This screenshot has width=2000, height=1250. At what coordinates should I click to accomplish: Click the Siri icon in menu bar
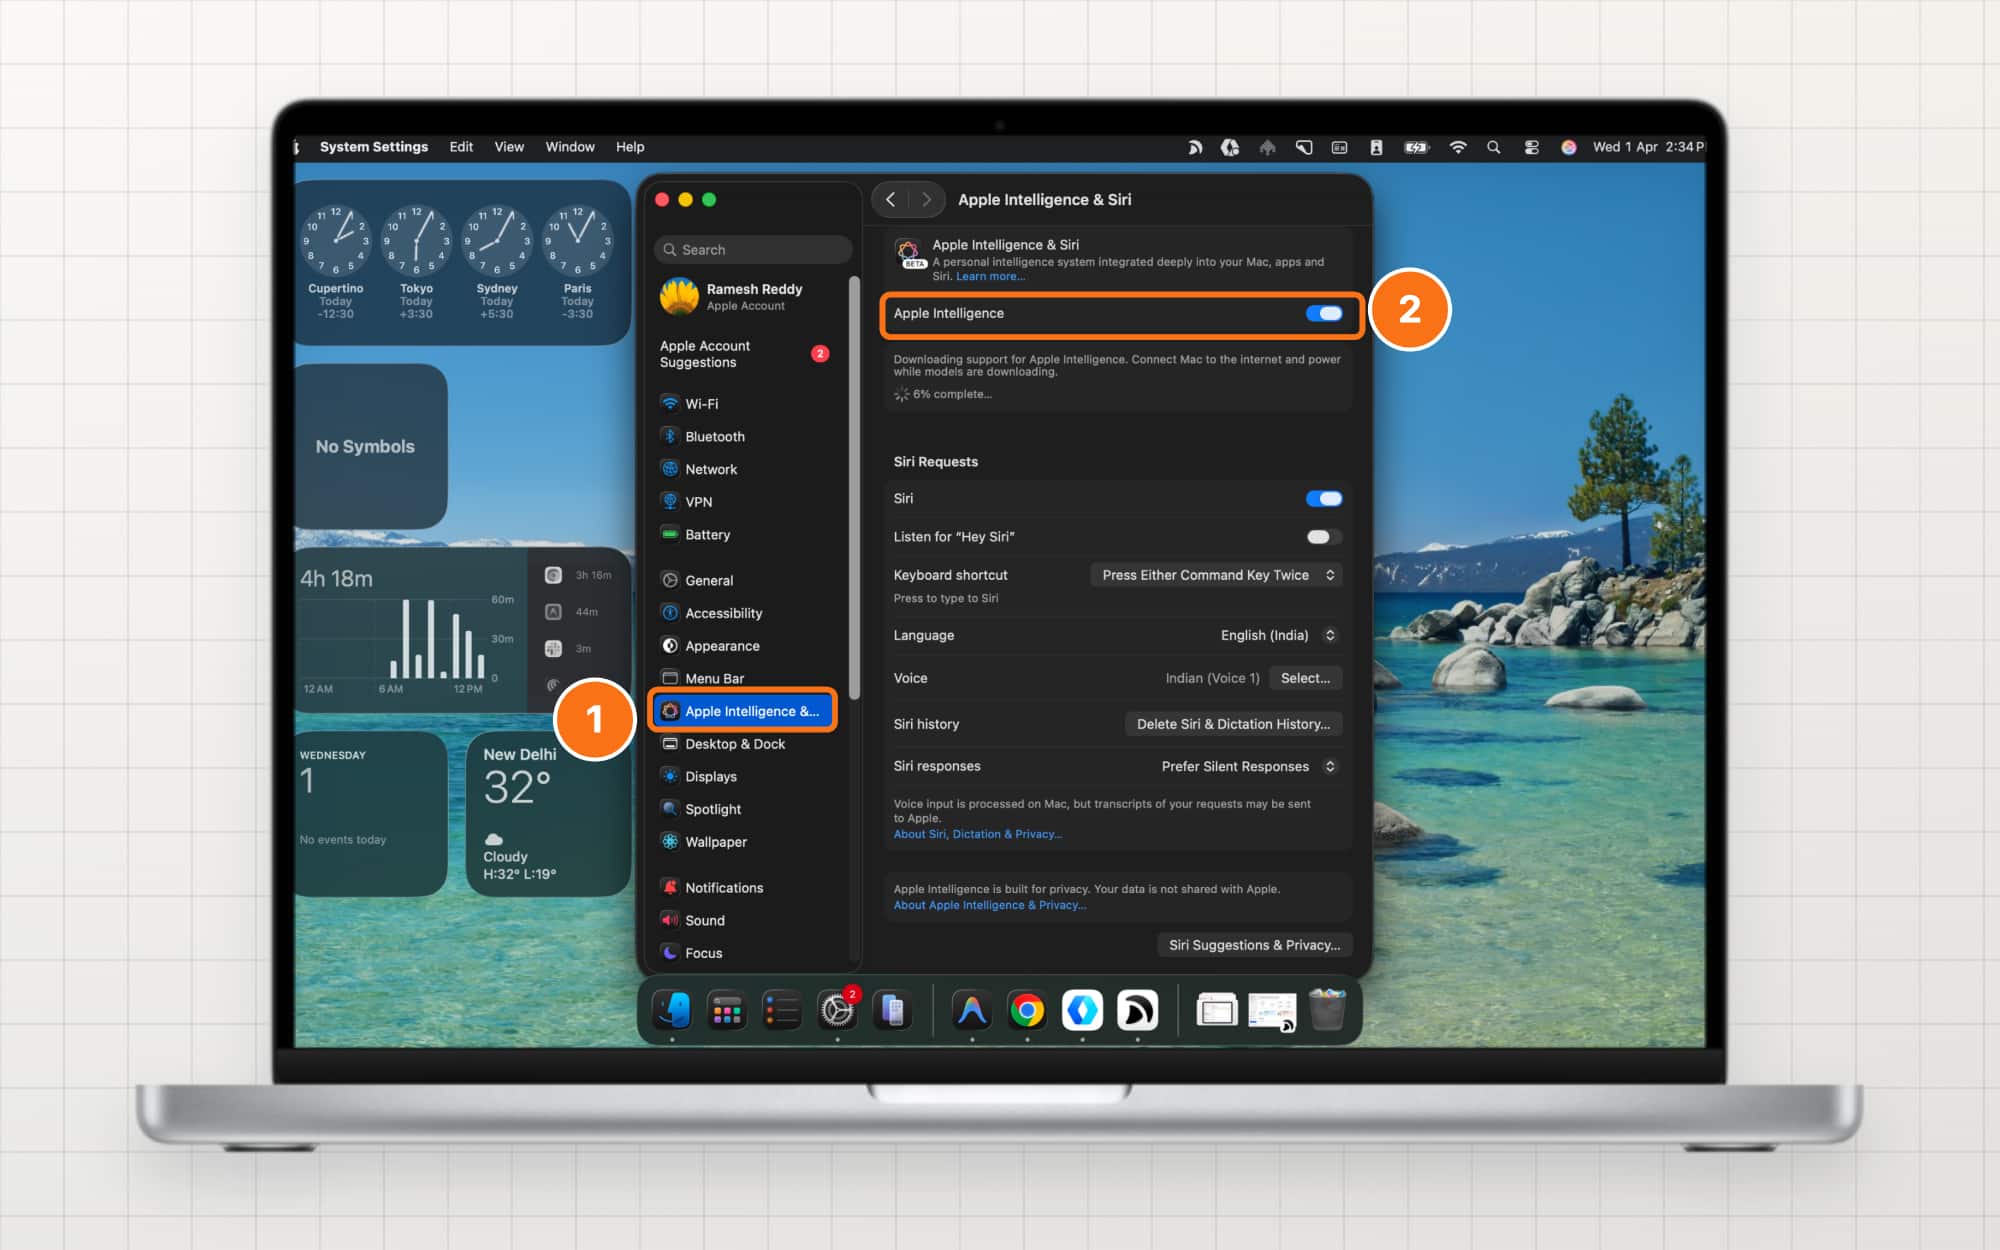[x=1569, y=147]
